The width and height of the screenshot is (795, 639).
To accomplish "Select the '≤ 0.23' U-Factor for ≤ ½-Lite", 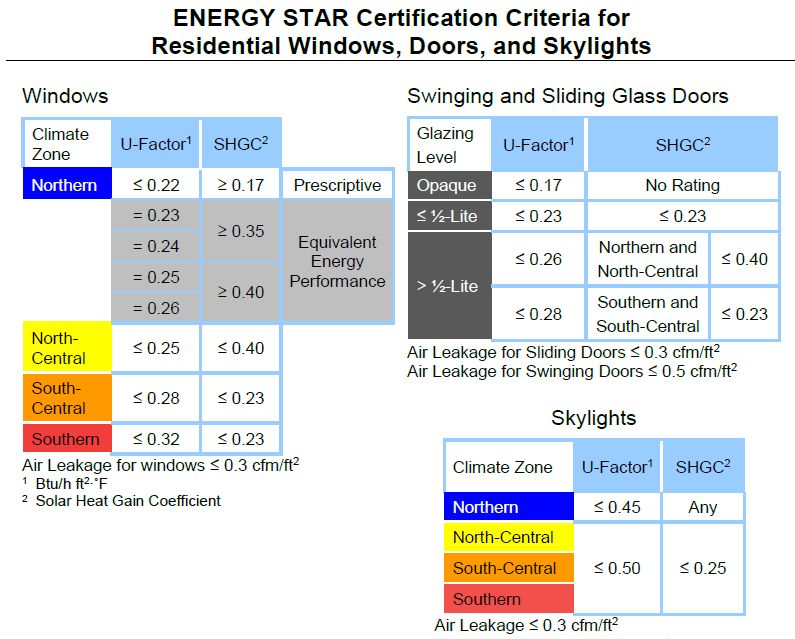I will [538, 216].
